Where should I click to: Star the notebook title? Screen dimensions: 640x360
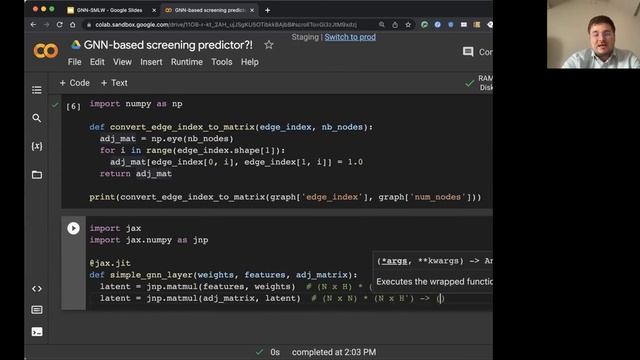(269, 45)
